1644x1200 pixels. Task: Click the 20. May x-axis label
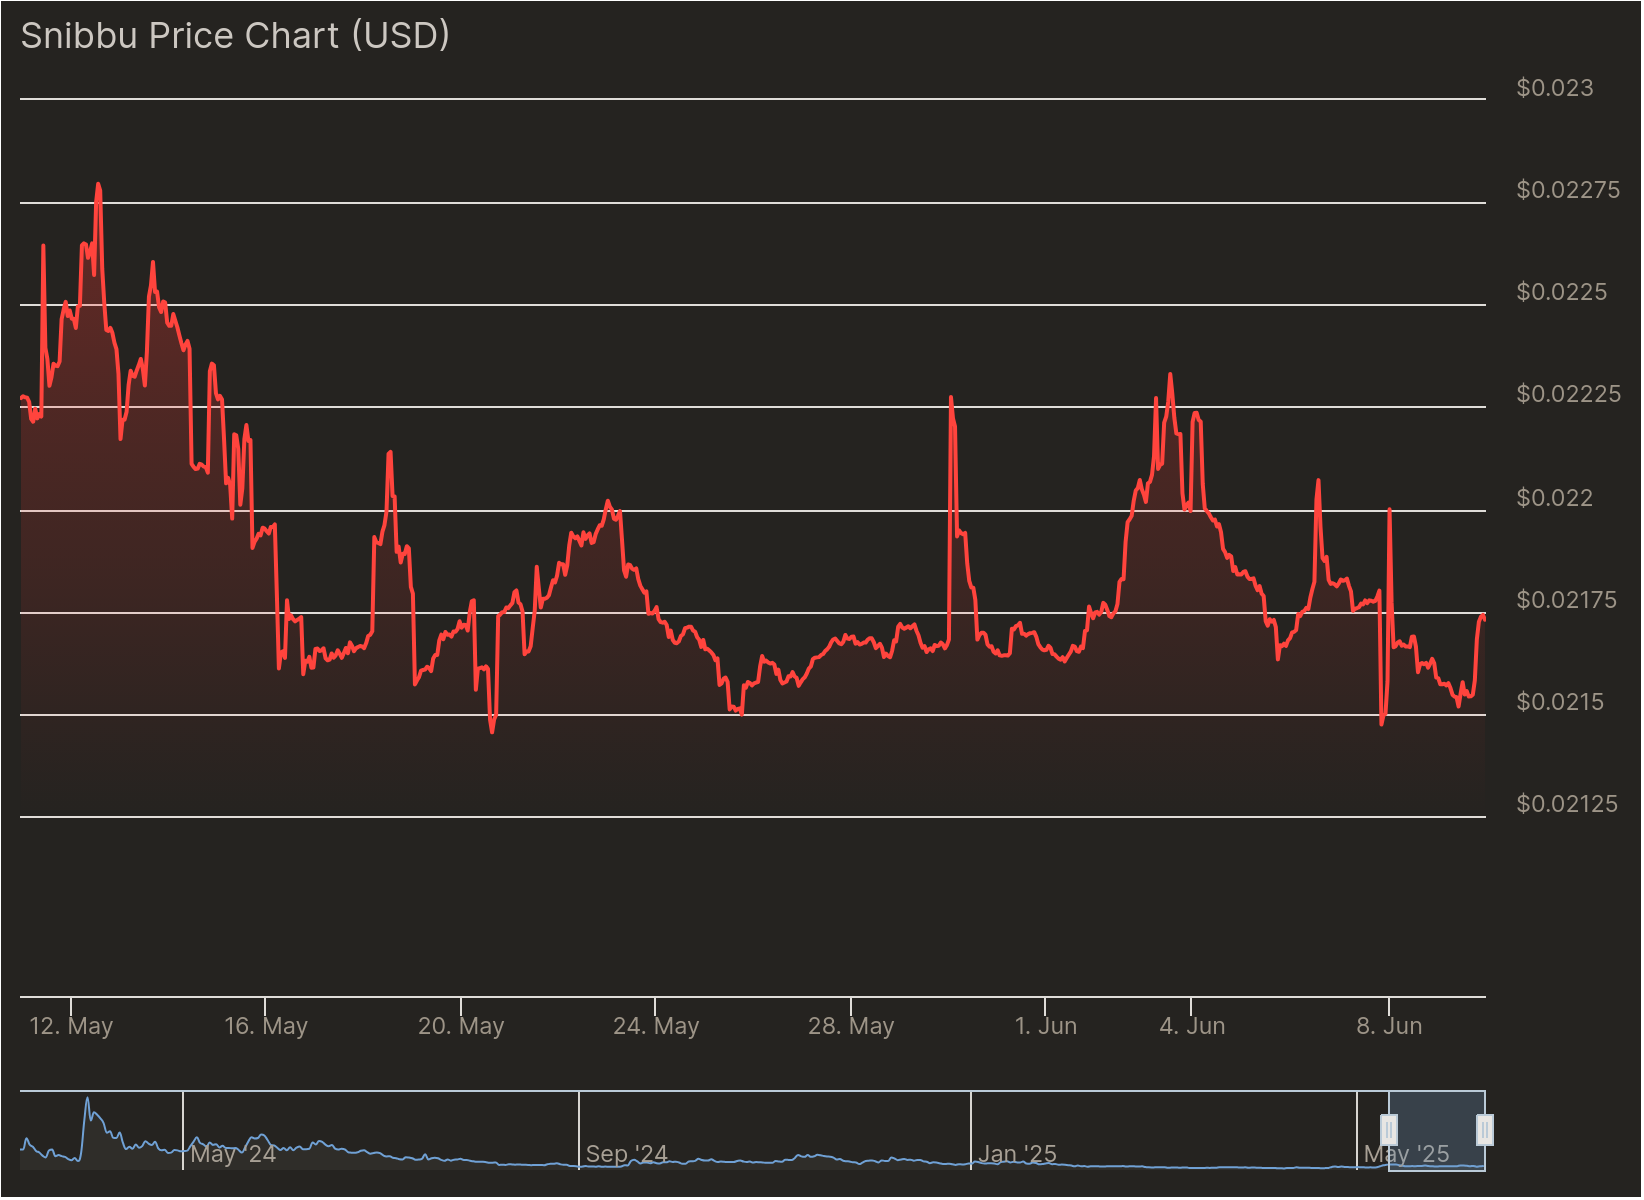pos(461,1027)
